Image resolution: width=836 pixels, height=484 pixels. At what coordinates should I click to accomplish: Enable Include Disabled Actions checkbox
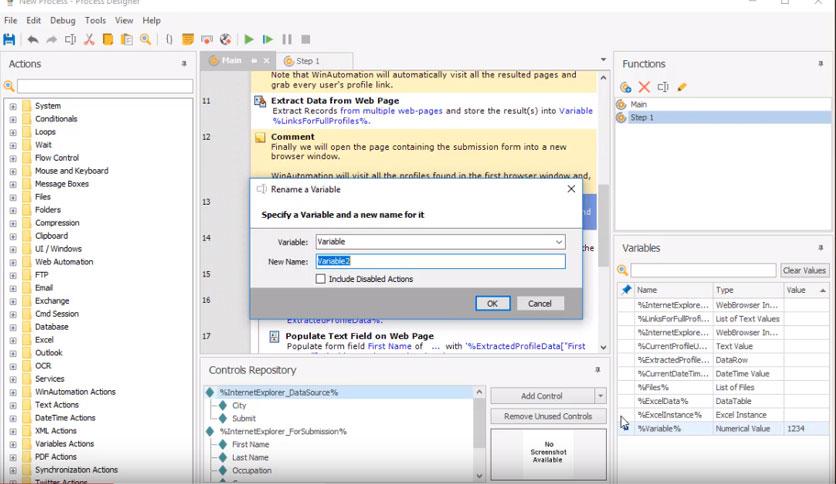point(320,279)
